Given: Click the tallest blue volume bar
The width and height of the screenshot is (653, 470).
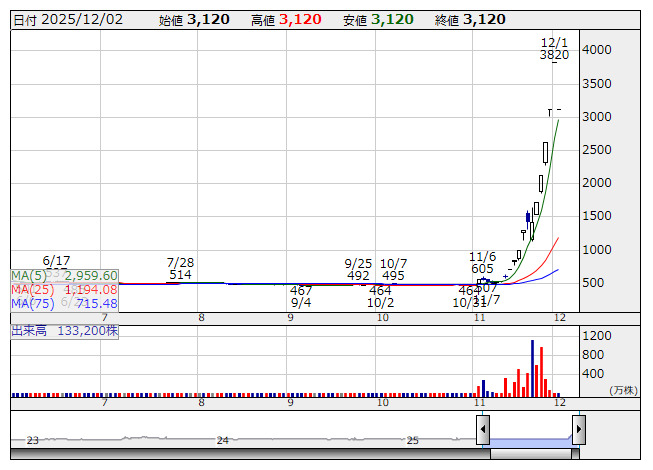Looking at the screenshot, I should point(532,368).
